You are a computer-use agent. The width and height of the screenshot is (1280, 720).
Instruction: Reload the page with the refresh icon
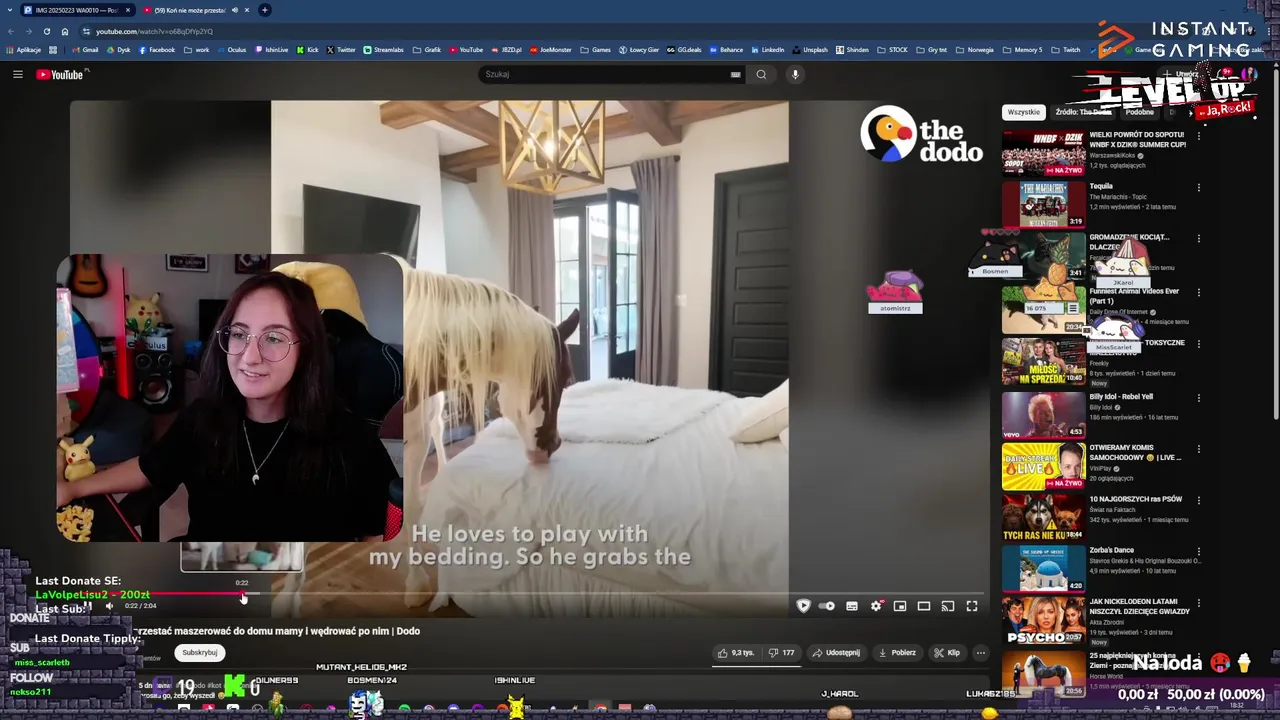(x=46, y=31)
